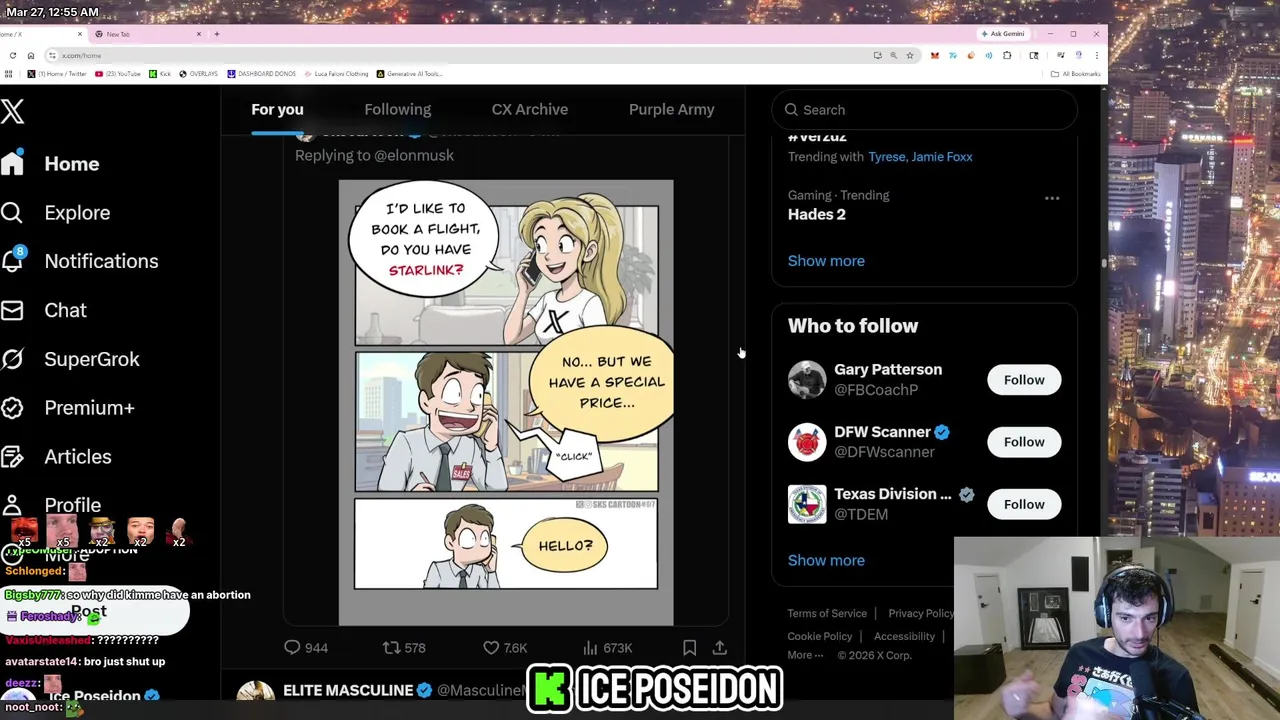Expand trends with first Show more

pos(826,261)
